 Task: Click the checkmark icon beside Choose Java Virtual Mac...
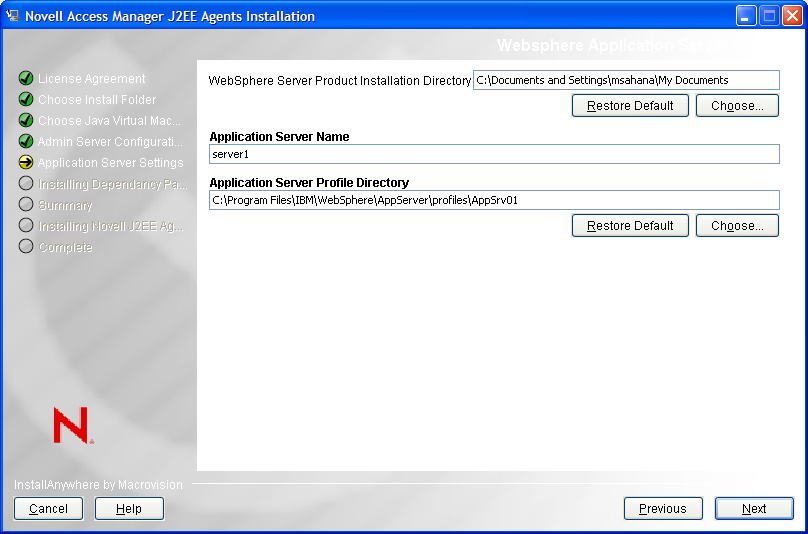pyautogui.click(x=26, y=121)
